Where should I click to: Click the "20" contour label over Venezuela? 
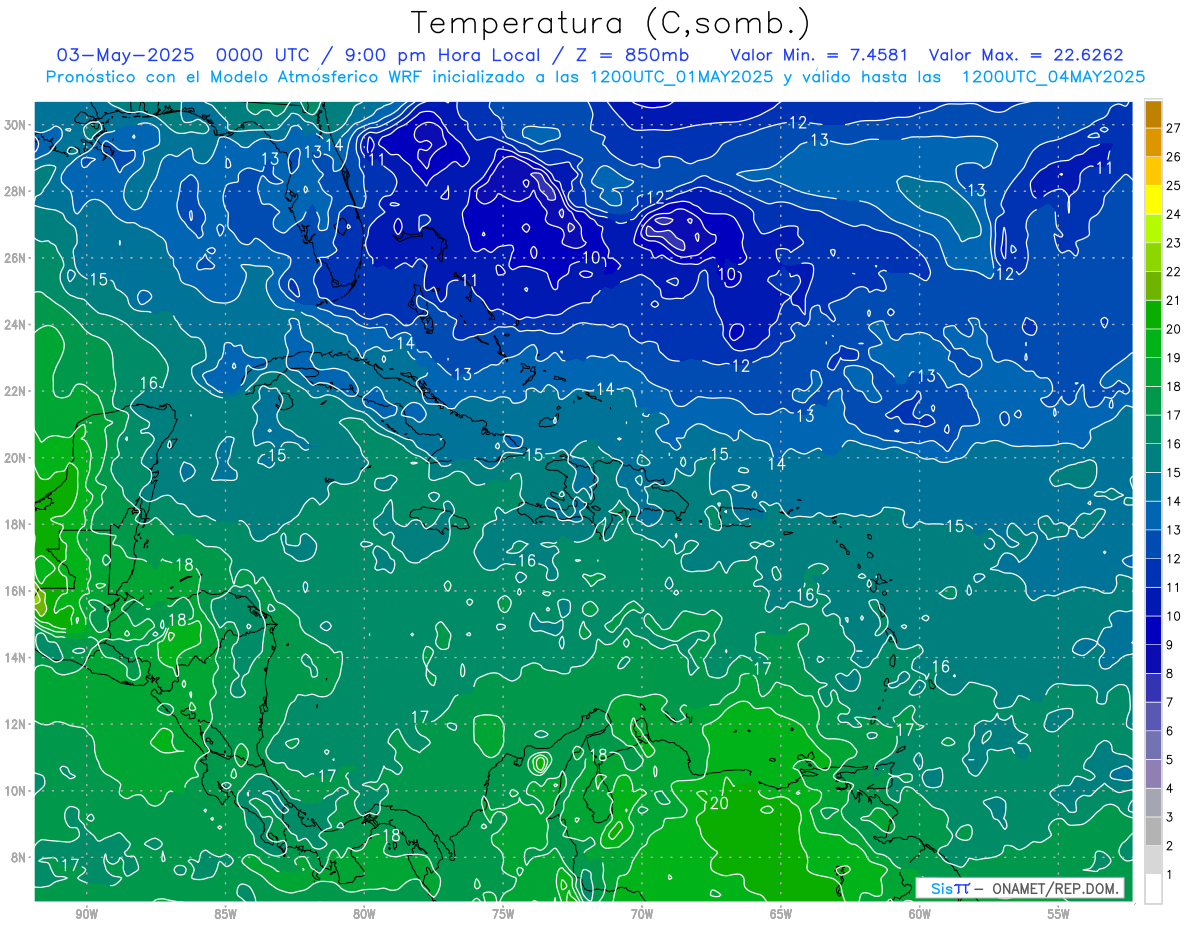coord(719,803)
